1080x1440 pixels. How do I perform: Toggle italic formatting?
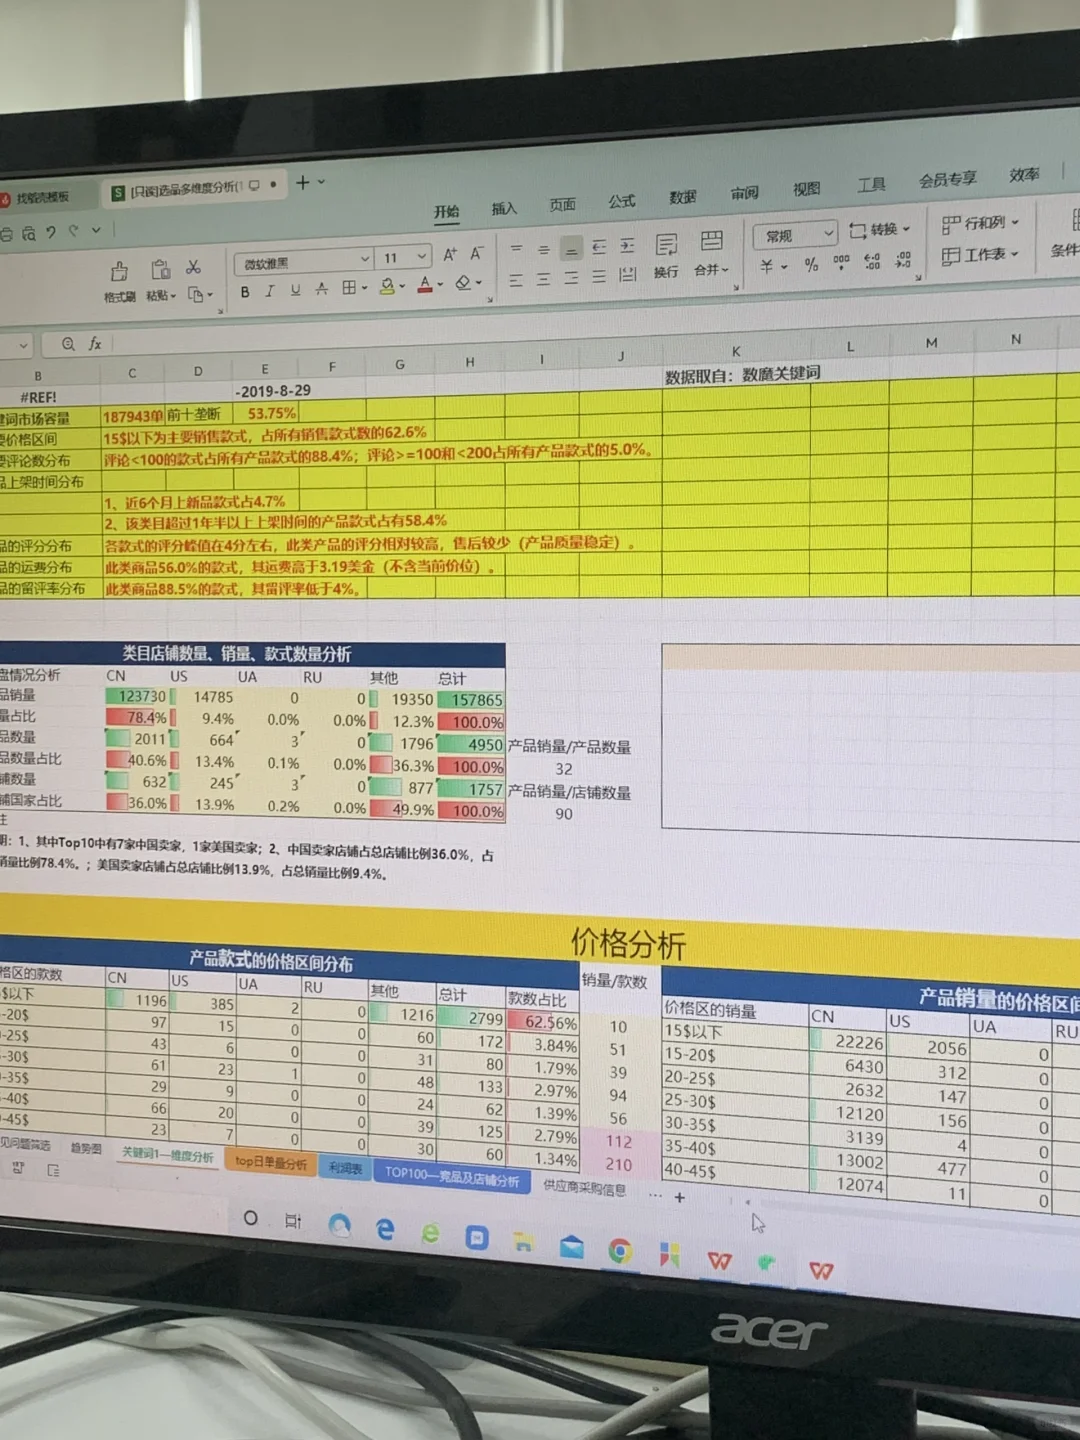tap(269, 291)
